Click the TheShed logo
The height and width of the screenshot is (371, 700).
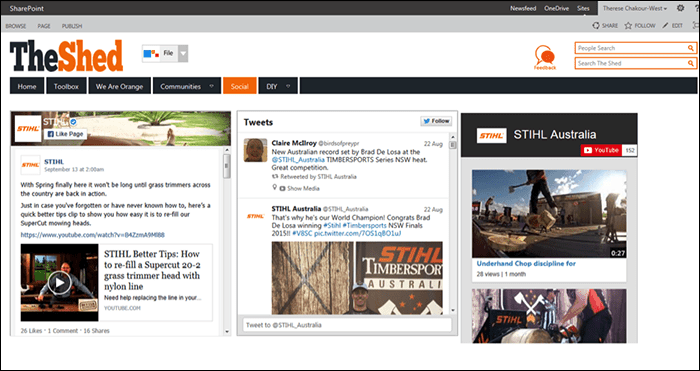pos(66,56)
